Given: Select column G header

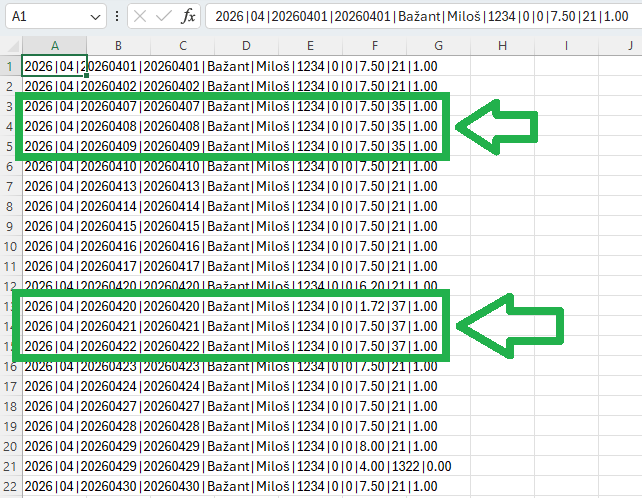Looking at the screenshot, I should coord(439,45).
